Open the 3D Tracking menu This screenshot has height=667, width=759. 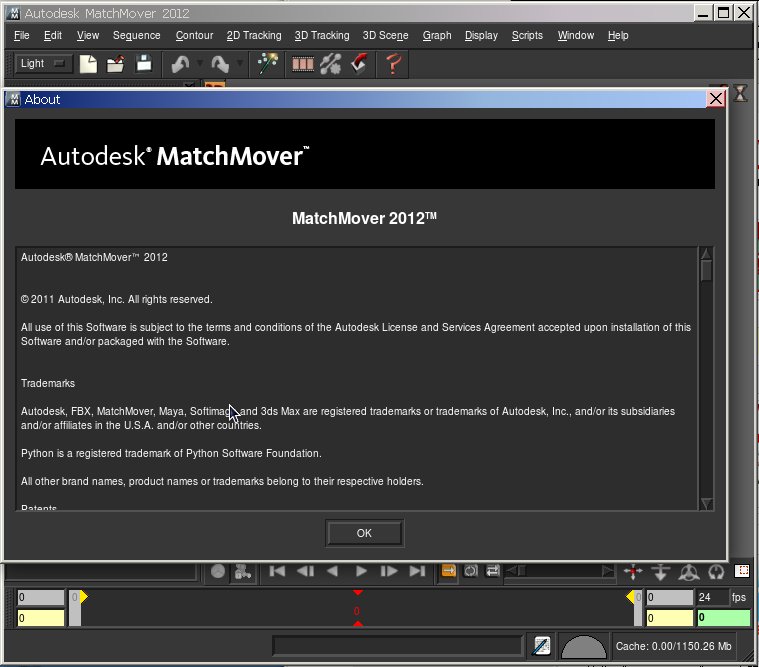point(322,35)
